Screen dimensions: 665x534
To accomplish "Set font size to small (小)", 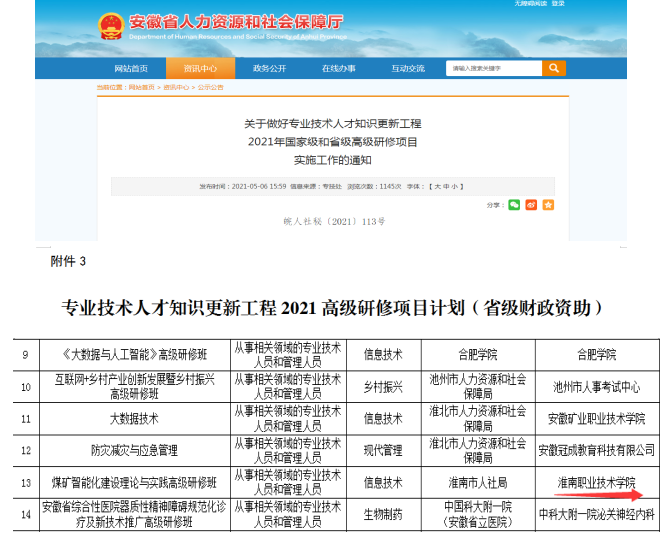I will point(456,186).
